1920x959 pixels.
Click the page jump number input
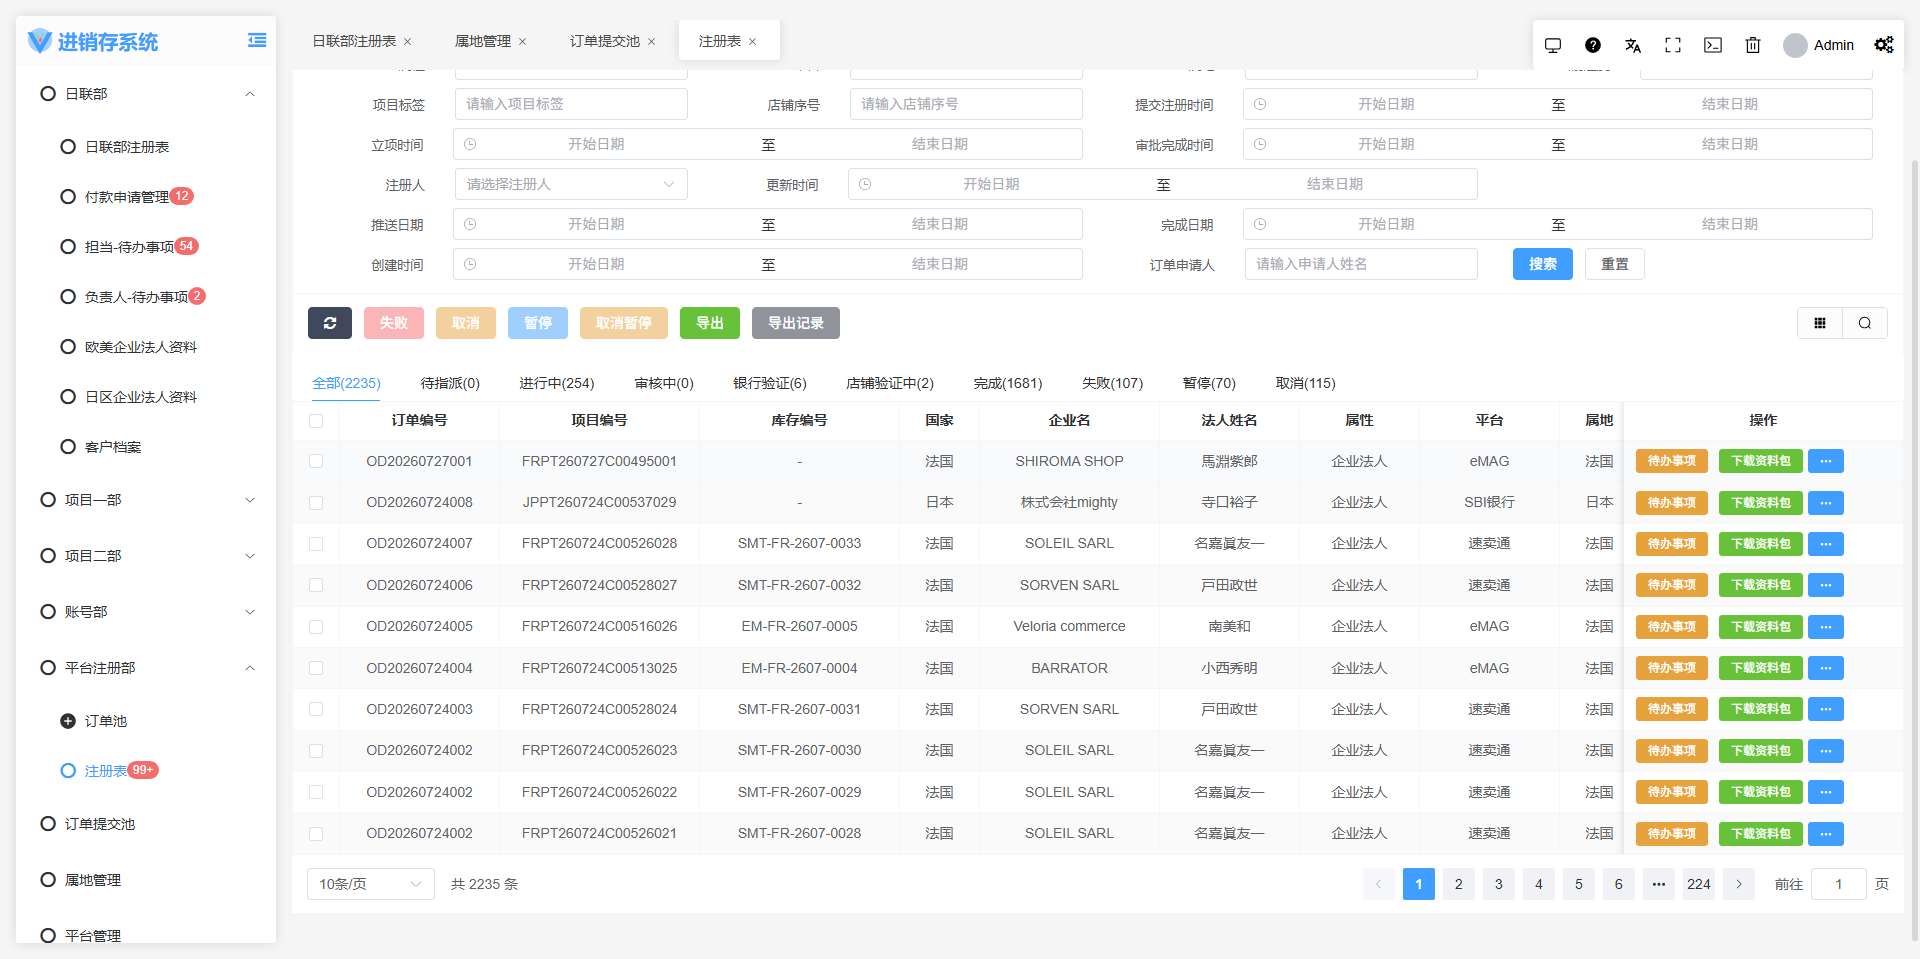(x=1839, y=884)
